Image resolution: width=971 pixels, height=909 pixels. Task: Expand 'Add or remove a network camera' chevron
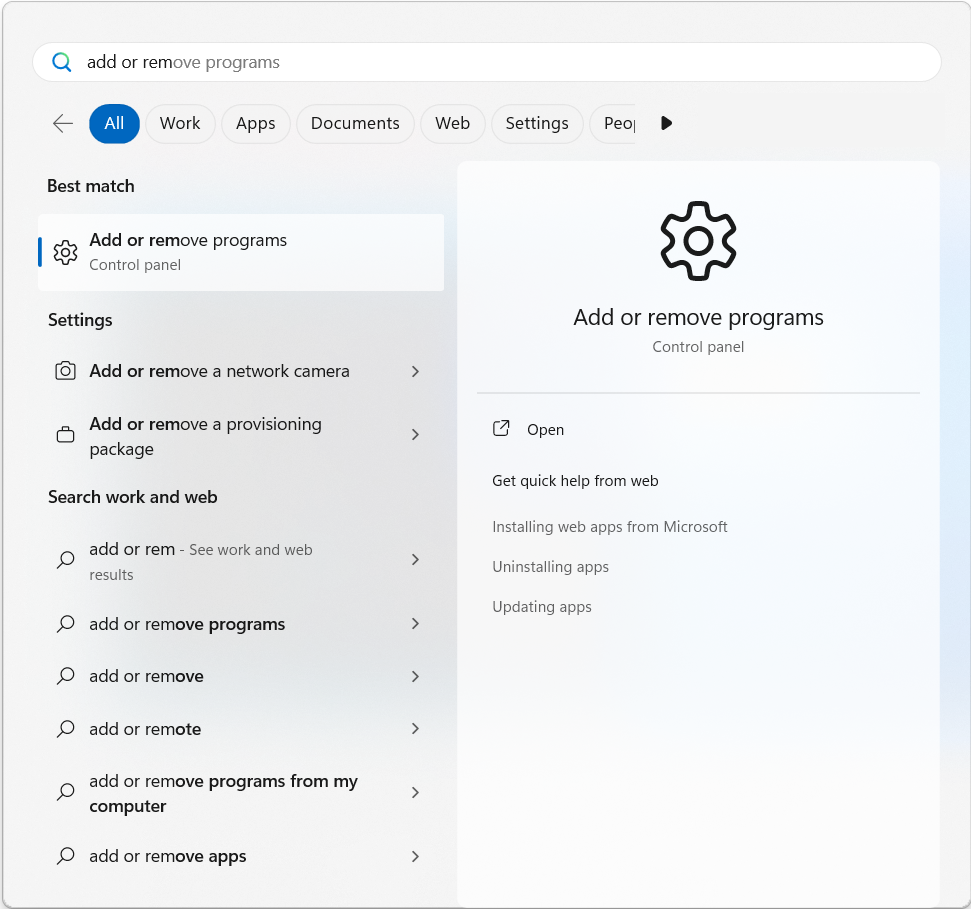click(x=415, y=371)
